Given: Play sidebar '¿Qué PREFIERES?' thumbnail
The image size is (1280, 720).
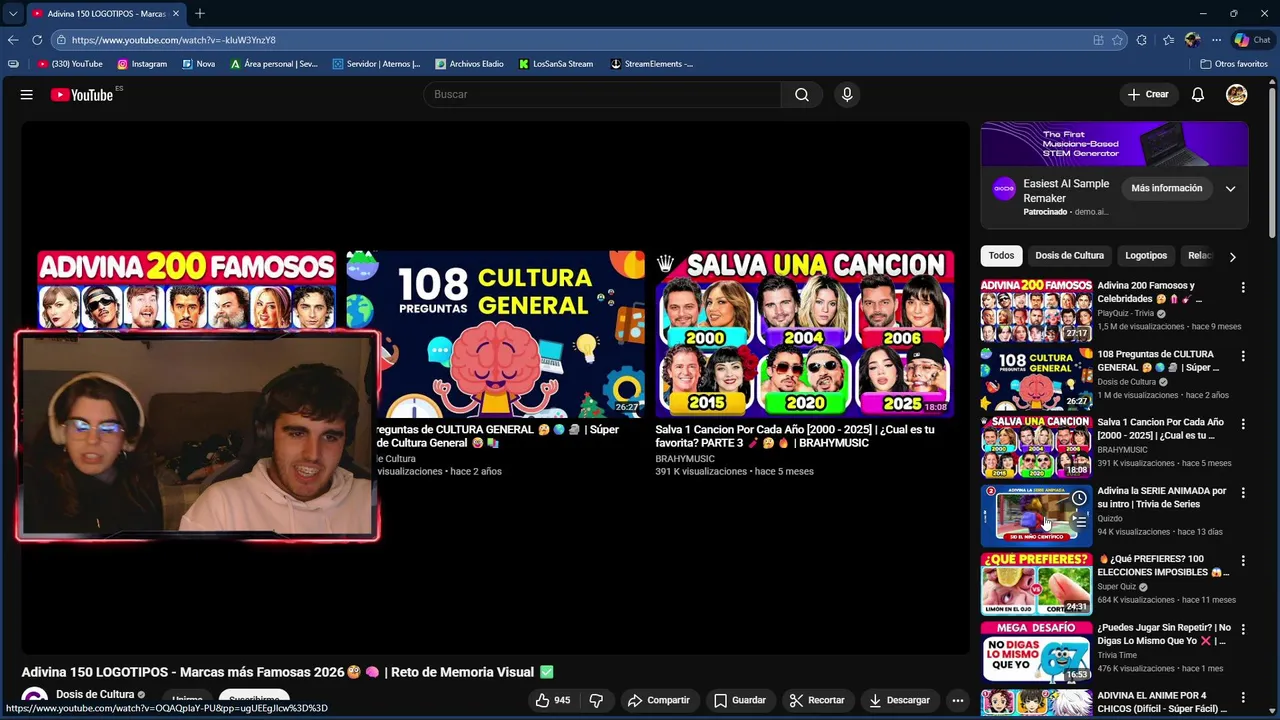Looking at the screenshot, I should (x=1036, y=584).
